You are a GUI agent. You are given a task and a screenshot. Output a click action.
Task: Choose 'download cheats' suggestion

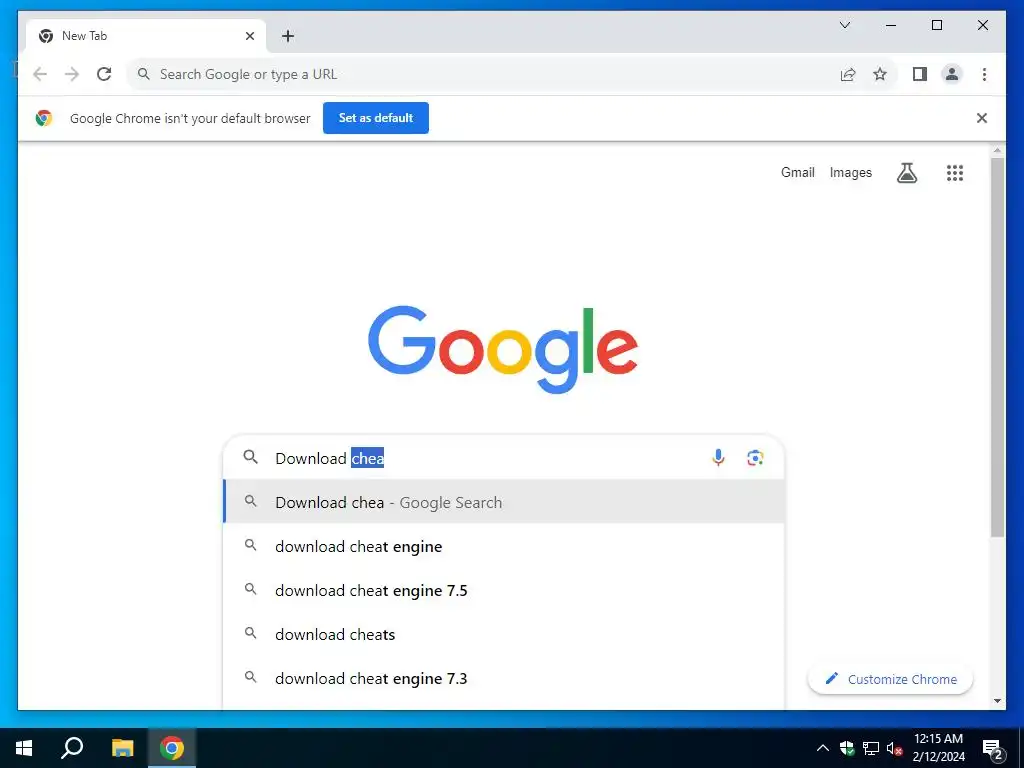(504, 634)
